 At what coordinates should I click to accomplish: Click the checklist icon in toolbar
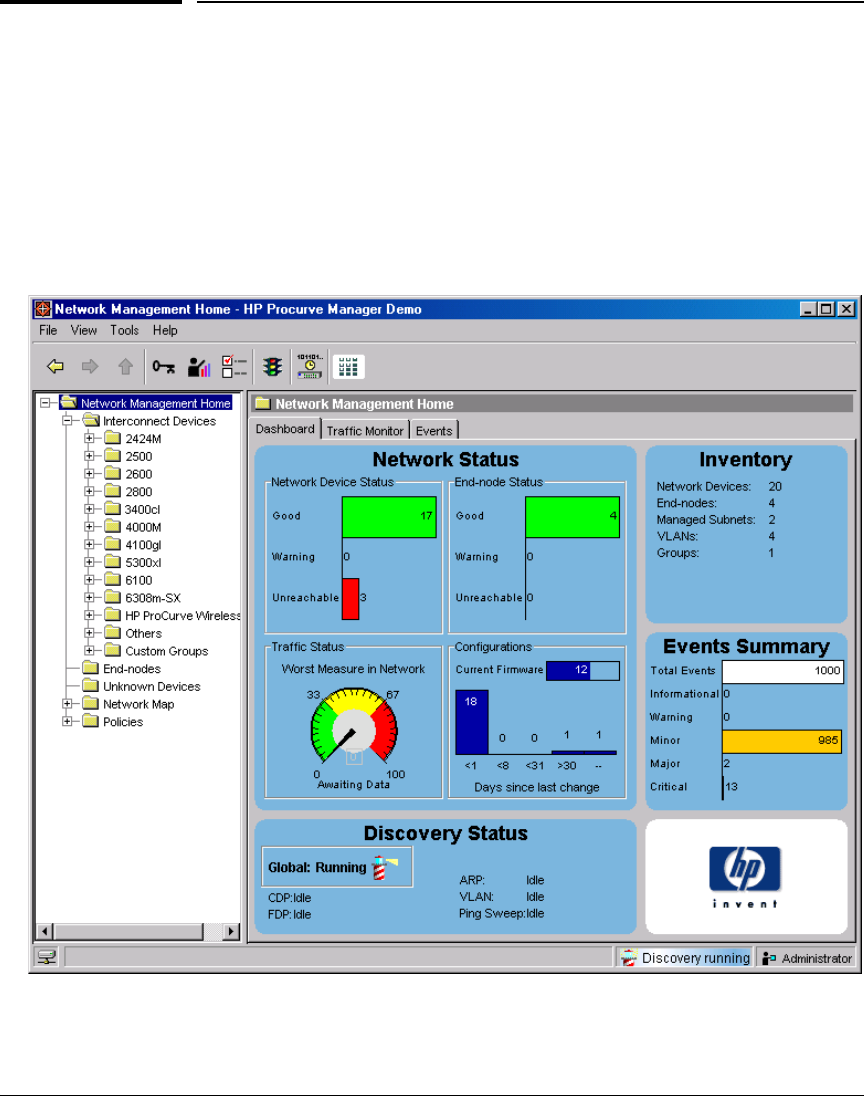coord(234,366)
